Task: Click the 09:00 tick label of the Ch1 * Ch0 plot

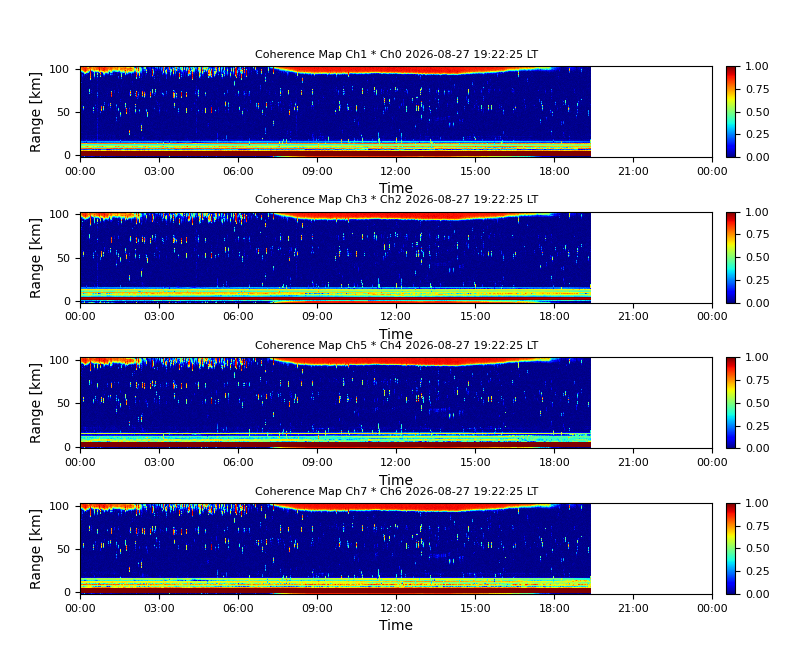Action: coord(317,171)
